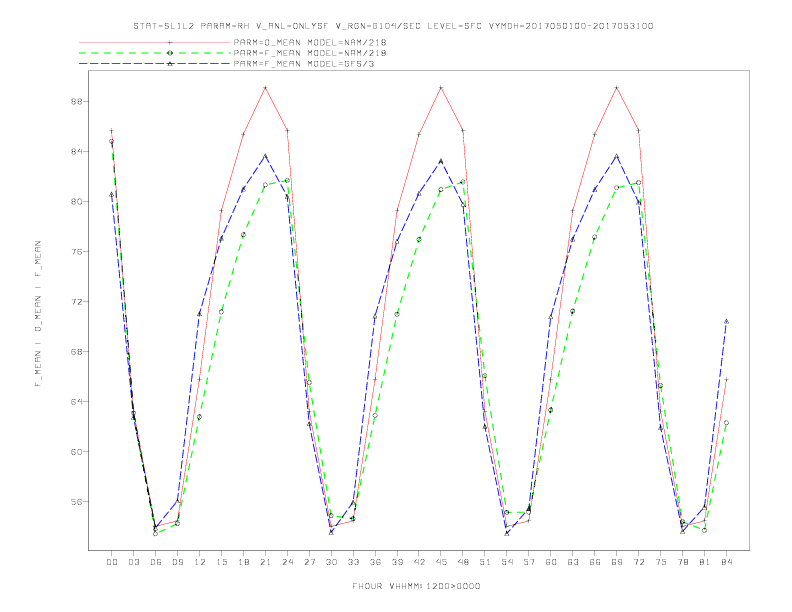The width and height of the screenshot is (792, 612).
Task: Click x-axis forecast hour label 24
Action: click(287, 562)
